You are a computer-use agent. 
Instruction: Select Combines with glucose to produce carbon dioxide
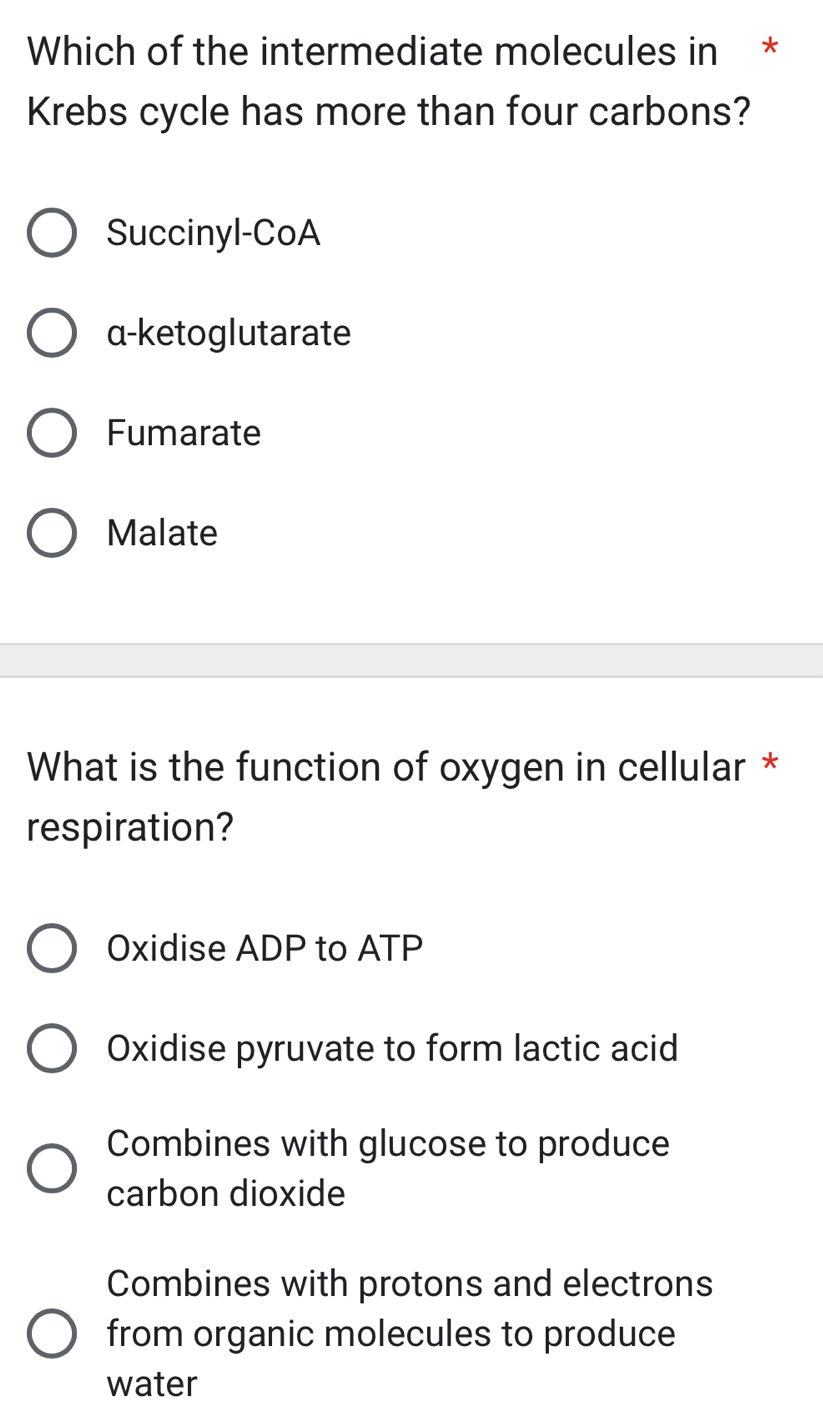[52, 1168]
